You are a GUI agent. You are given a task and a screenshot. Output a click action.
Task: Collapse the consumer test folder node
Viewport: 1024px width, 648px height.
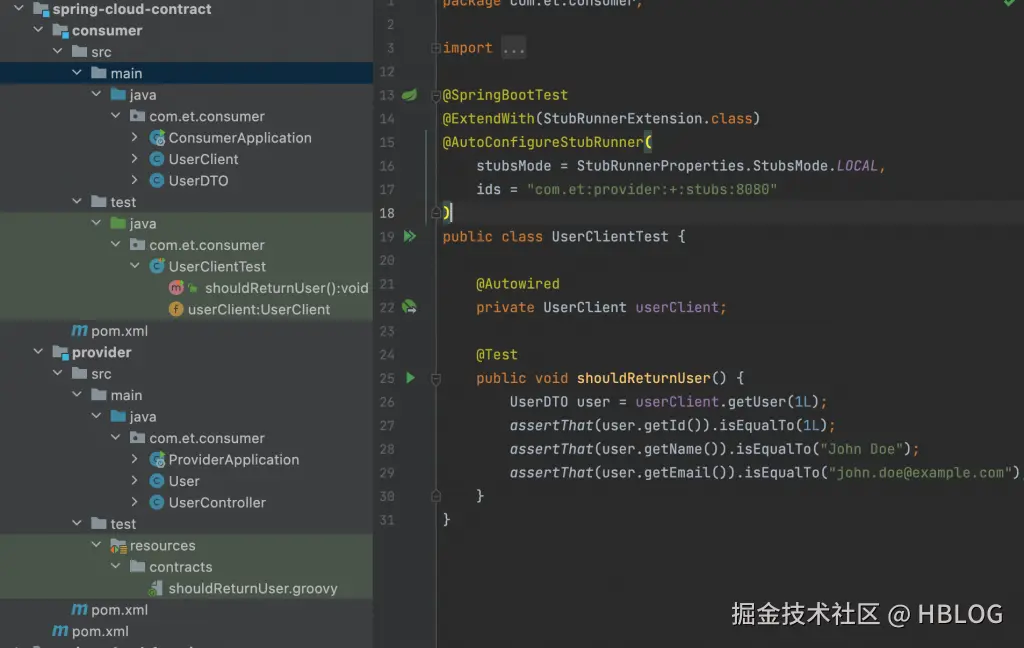(76, 201)
